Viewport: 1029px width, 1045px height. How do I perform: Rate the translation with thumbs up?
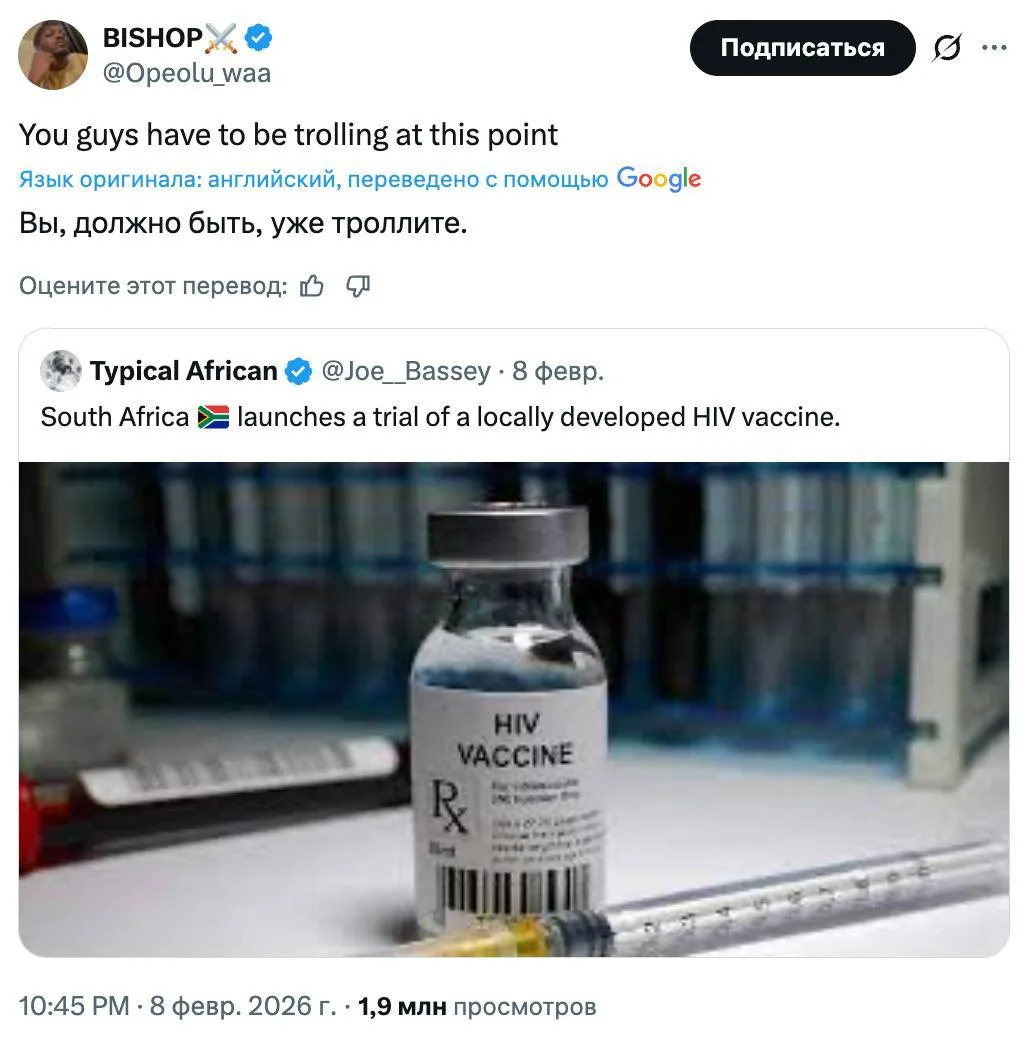coord(312,287)
